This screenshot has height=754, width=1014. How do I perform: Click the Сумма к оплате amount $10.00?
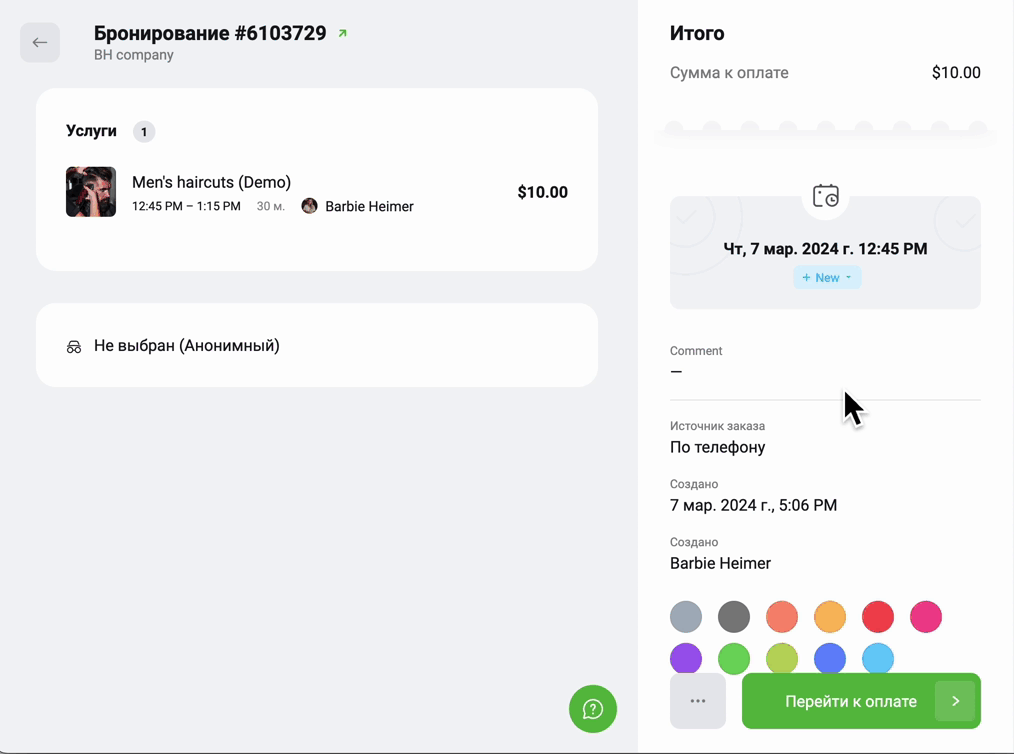[x=956, y=72]
